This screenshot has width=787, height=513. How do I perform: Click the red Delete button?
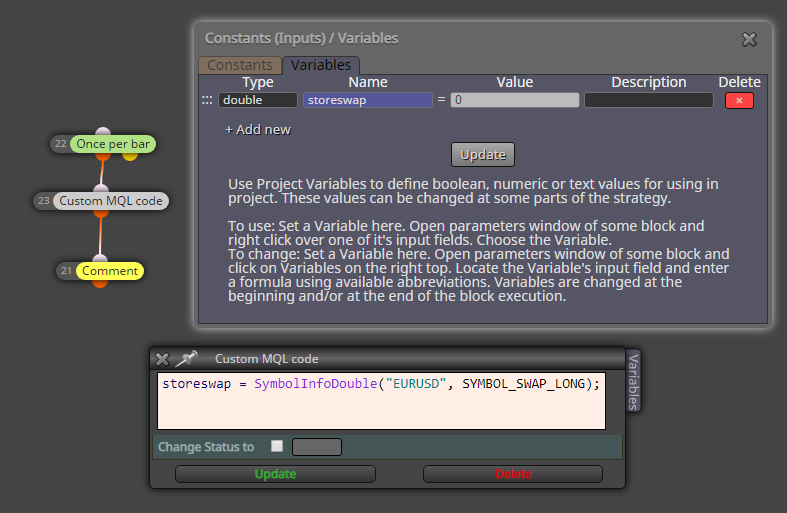tap(513, 474)
